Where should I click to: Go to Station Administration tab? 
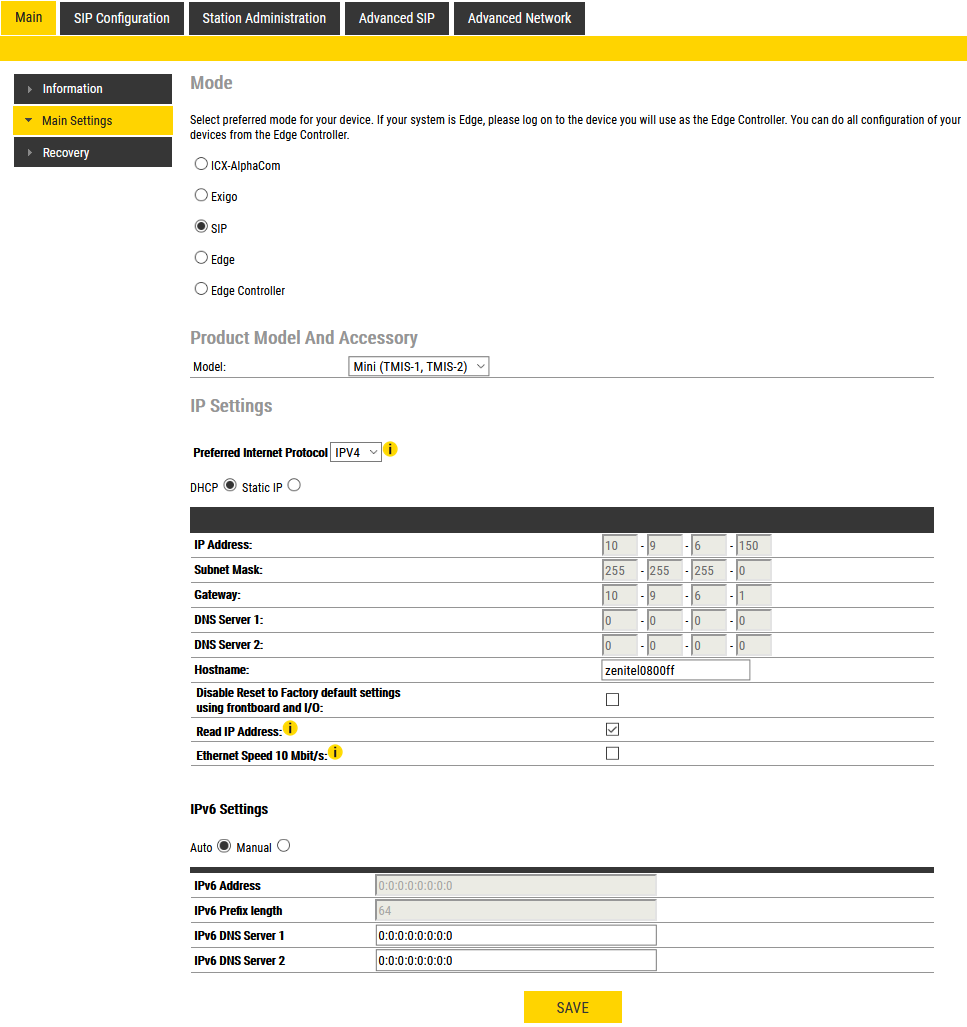264,18
